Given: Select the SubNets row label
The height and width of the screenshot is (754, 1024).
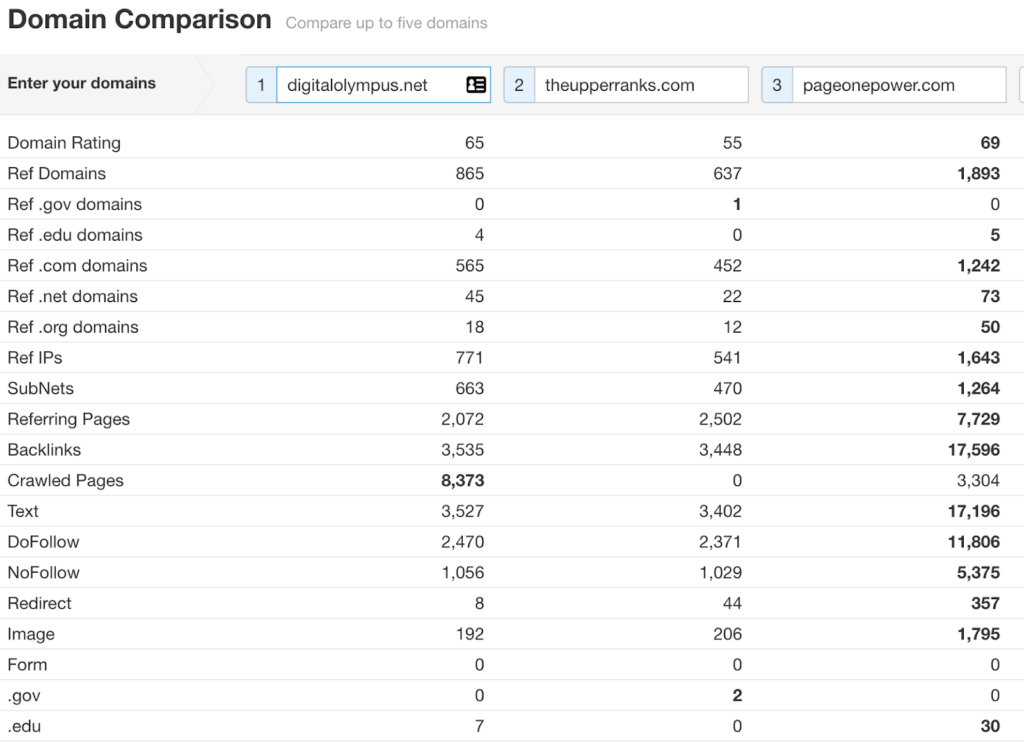Looking at the screenshot, I should point(40,388).
